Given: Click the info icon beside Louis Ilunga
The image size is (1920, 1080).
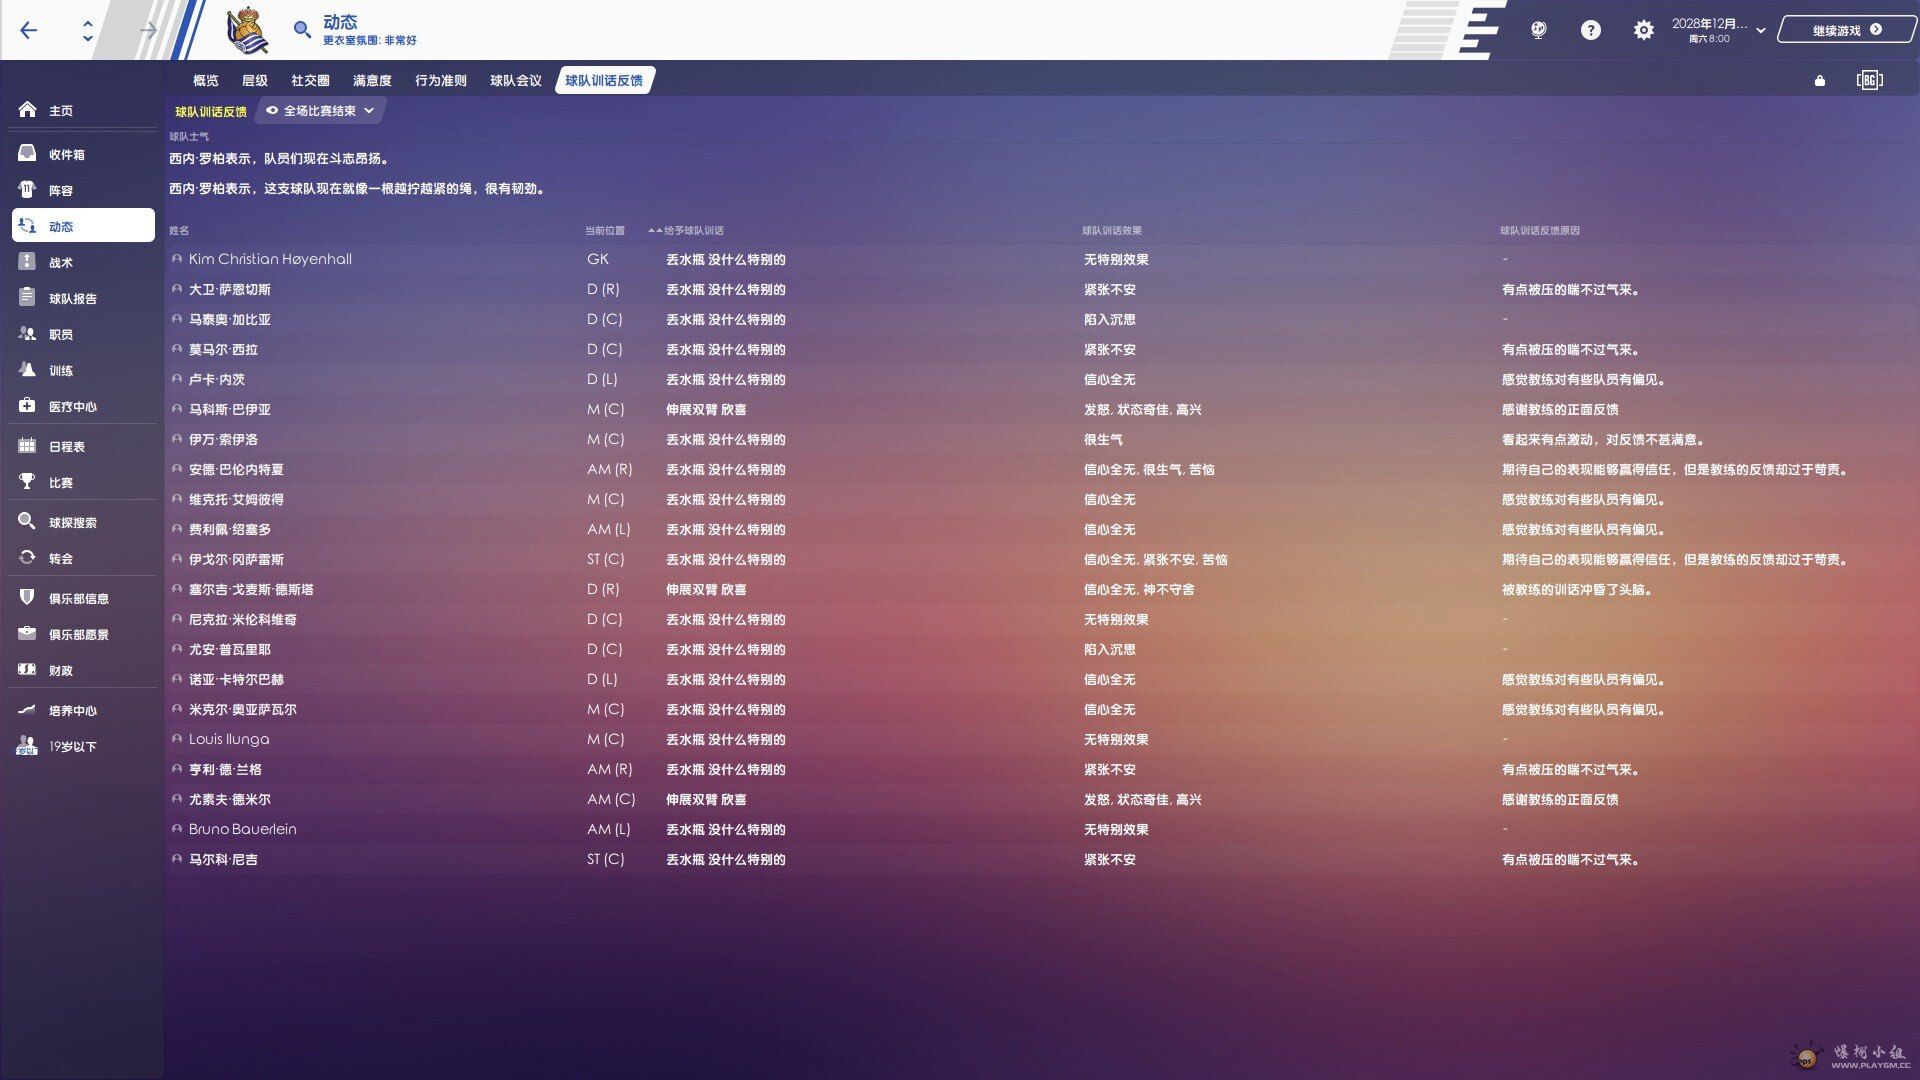Looking at the screenshot, I should 177,739.
